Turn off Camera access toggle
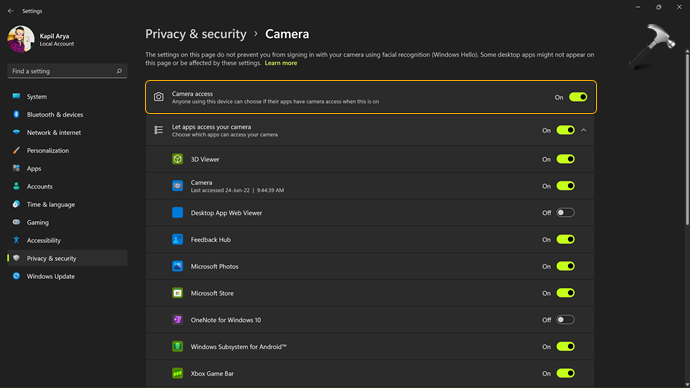Image resolution: width=690 pixels, height=388 pixels. click(x=578, y=97)
